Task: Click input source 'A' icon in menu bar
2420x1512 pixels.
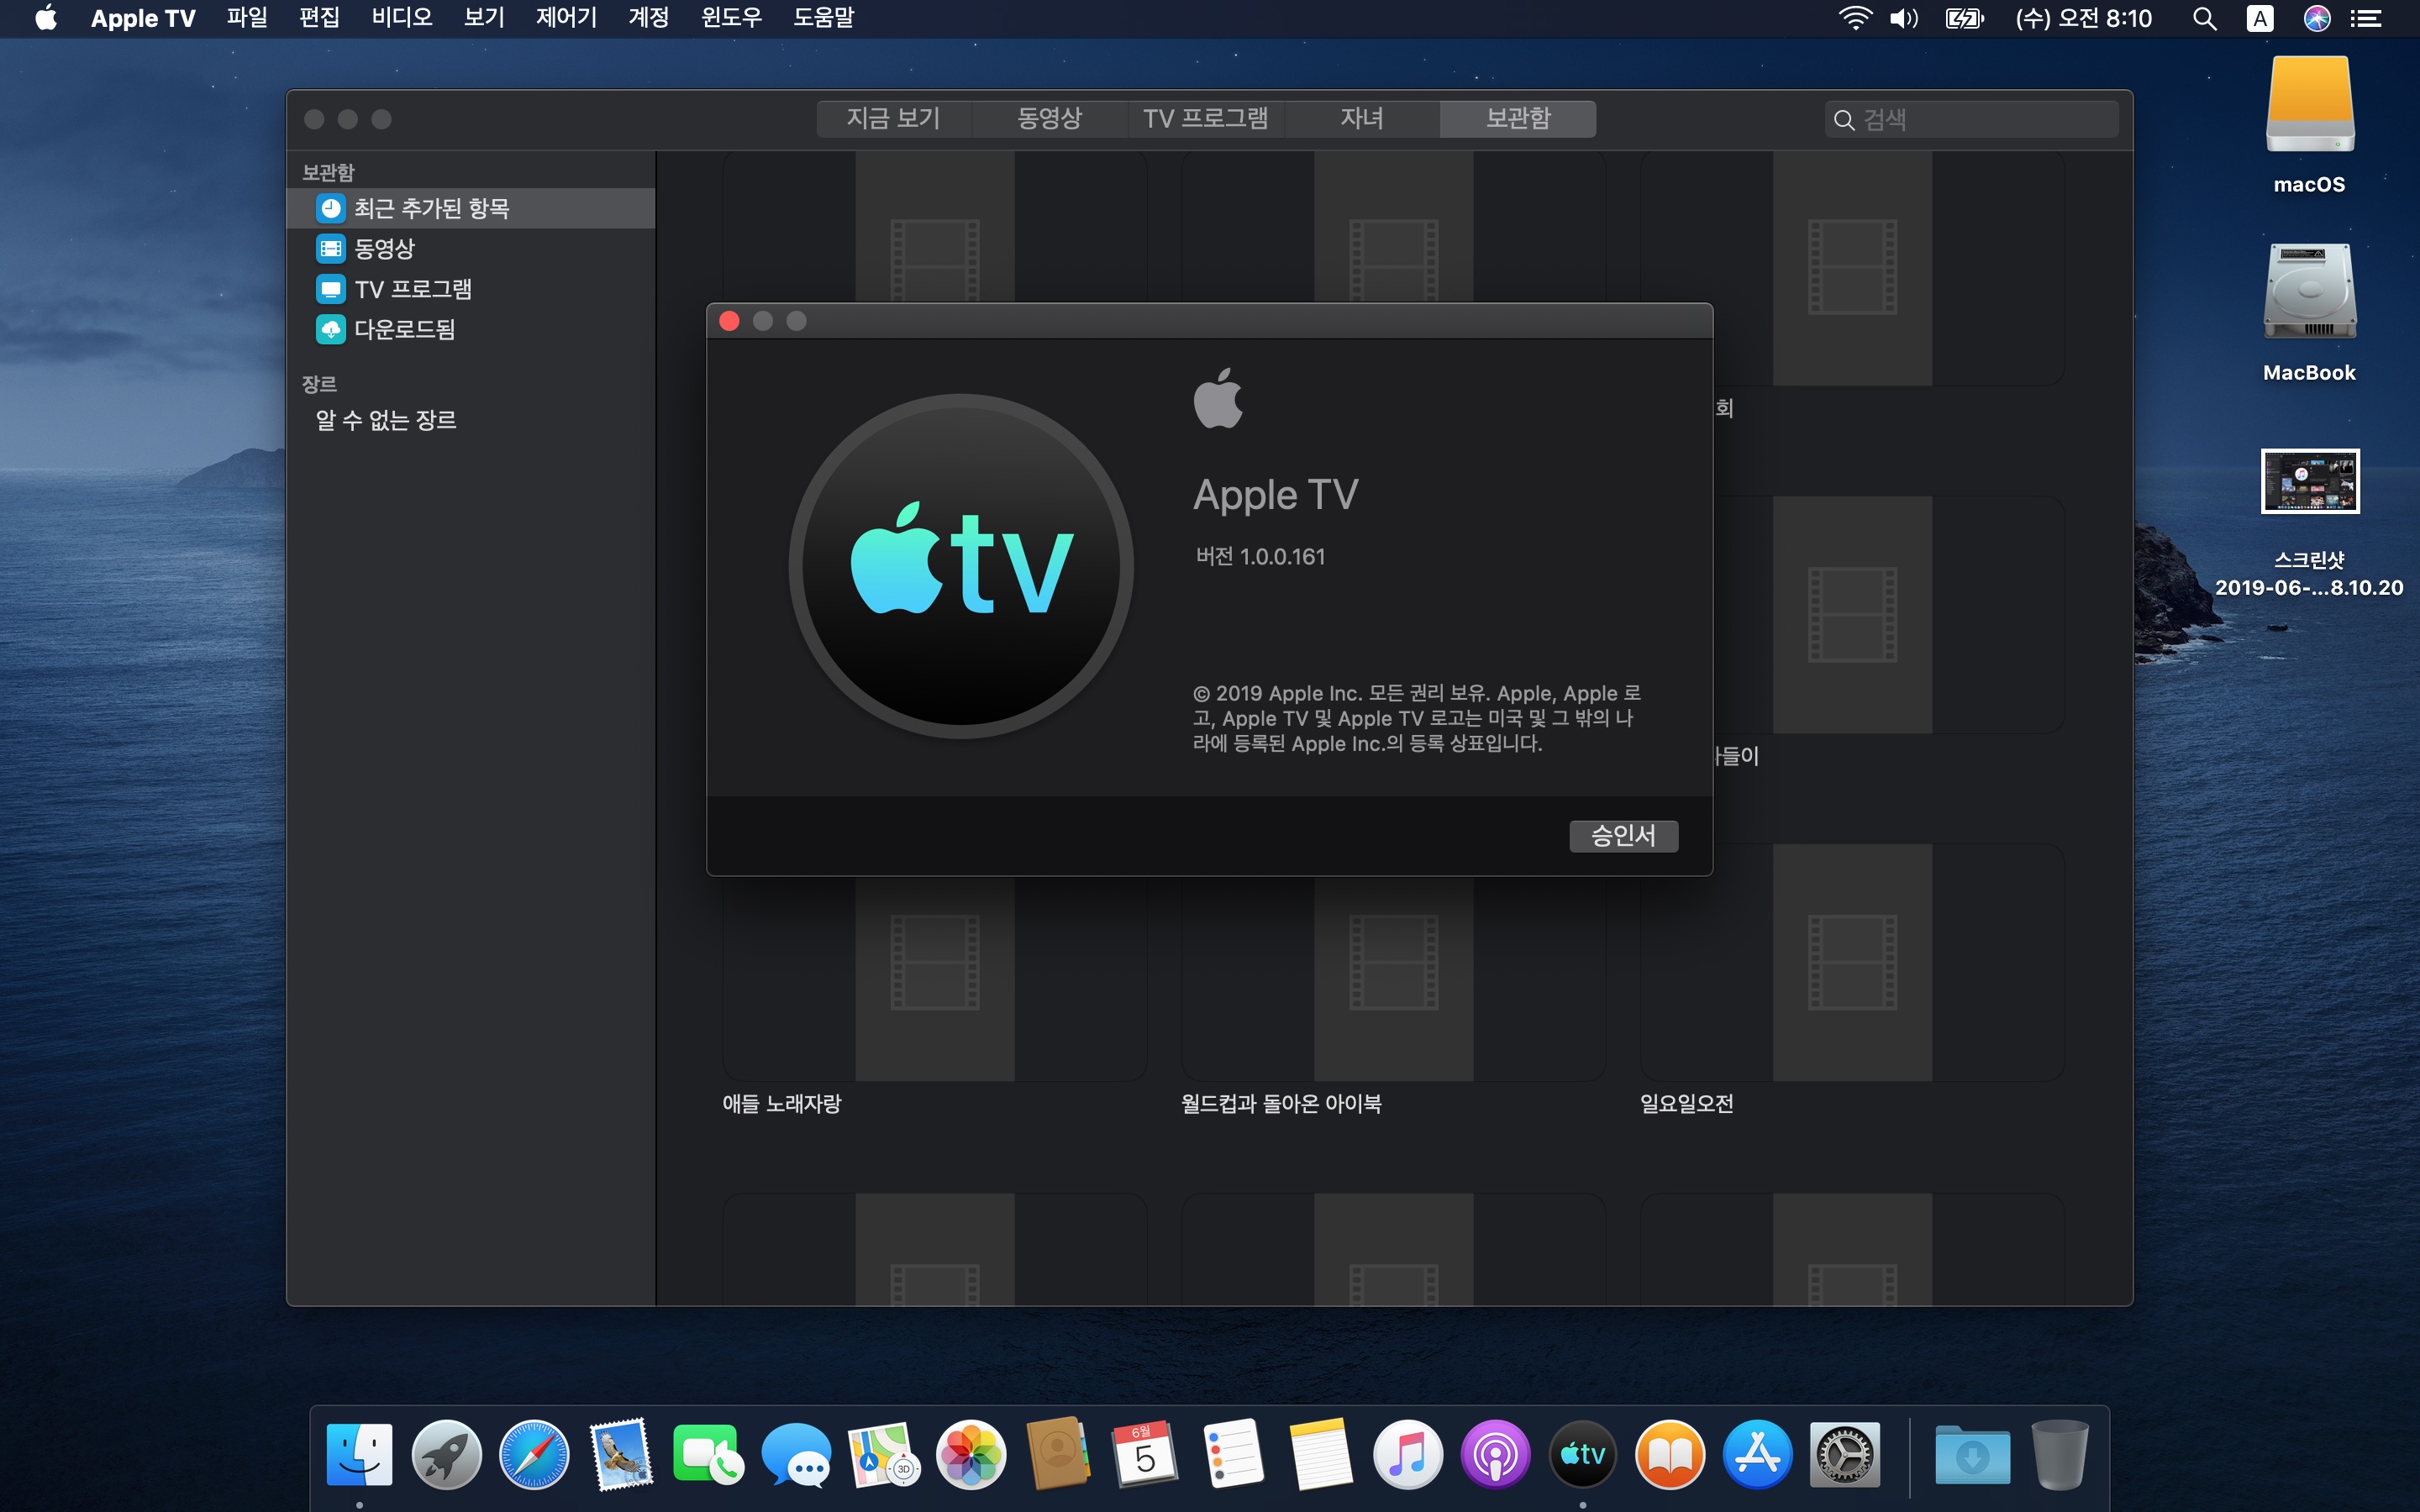Action: pos(2260,18)
